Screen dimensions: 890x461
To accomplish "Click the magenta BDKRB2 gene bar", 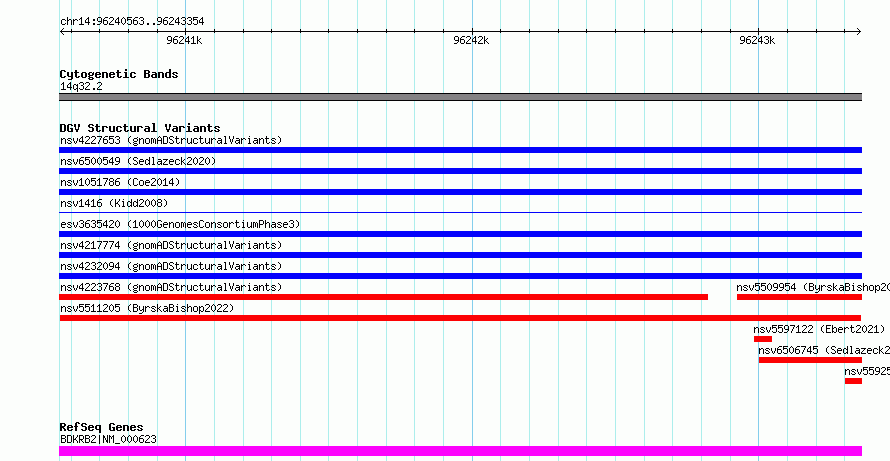I will click(x=460, y=451).
